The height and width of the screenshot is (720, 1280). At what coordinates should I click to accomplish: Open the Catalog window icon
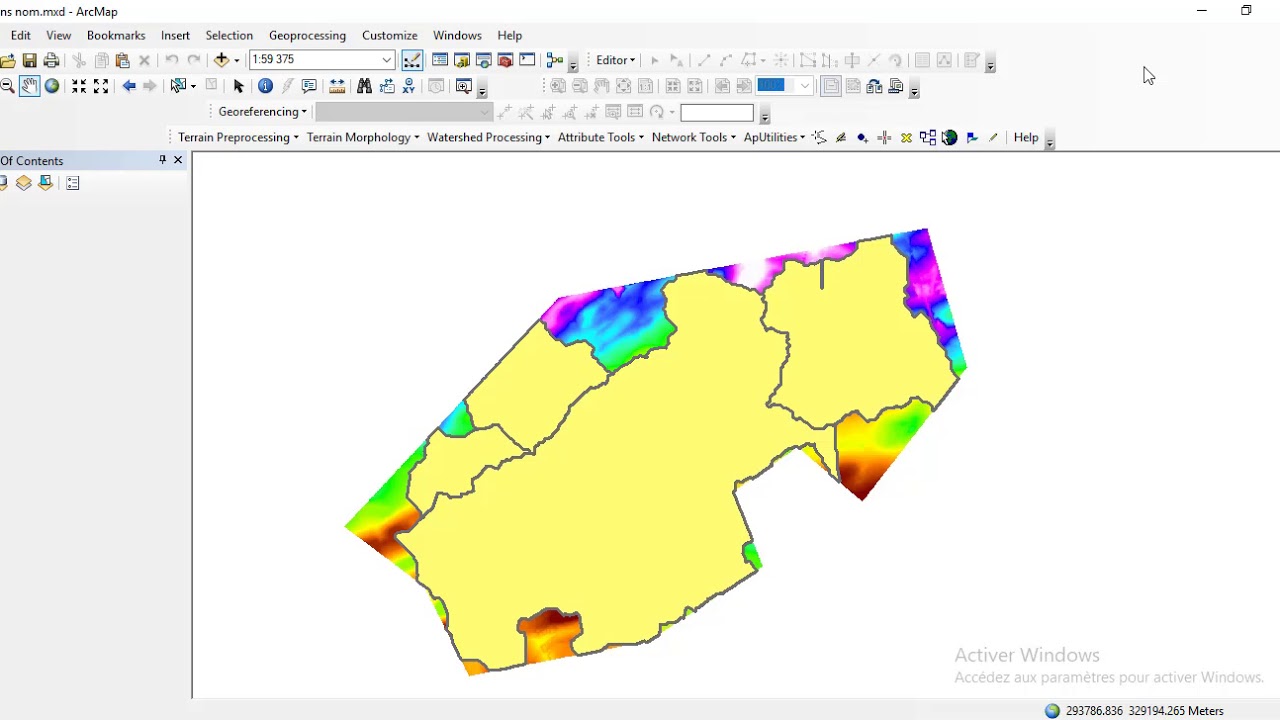(461, 60)
